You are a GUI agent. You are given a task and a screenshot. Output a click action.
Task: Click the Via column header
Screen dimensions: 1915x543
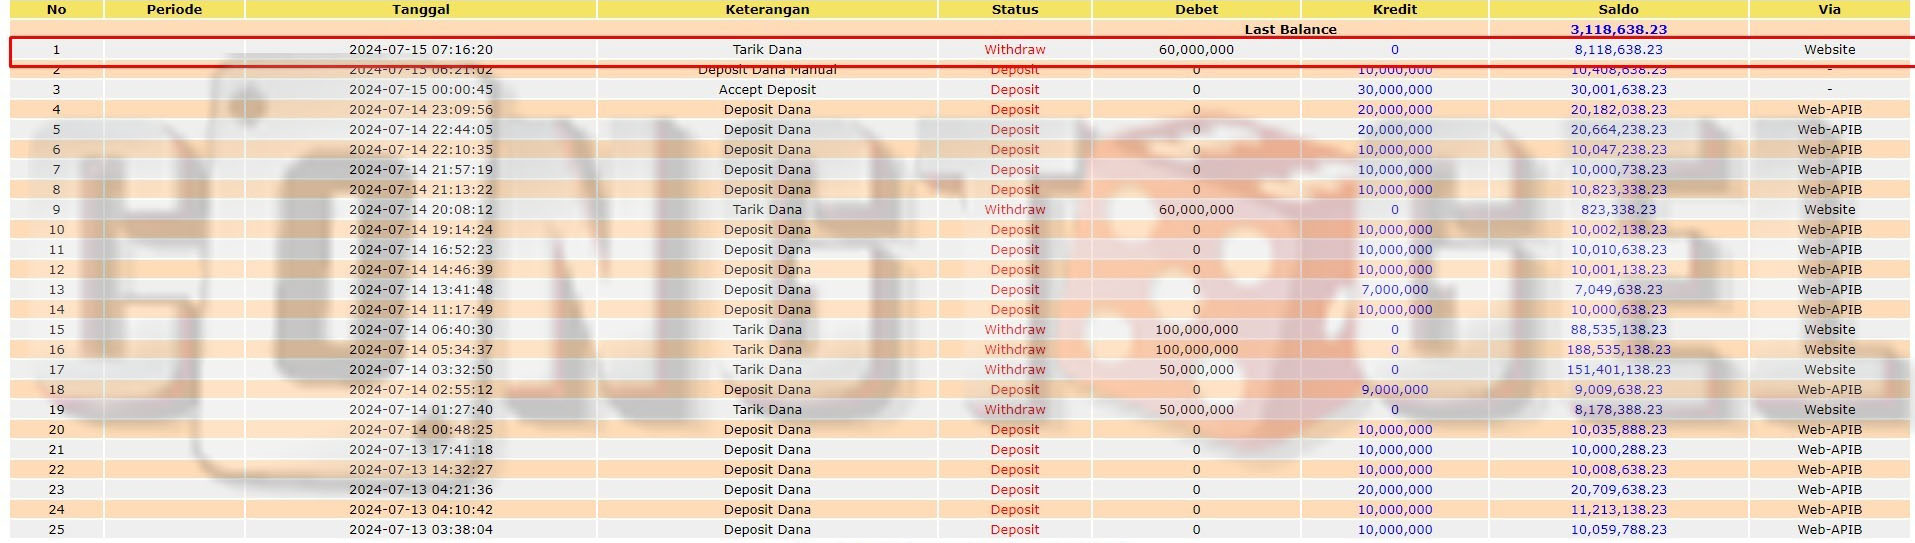[1829, 9]
